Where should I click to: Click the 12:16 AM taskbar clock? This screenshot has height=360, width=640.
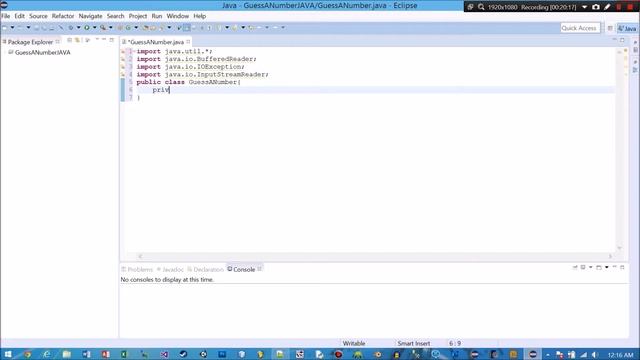620,355
